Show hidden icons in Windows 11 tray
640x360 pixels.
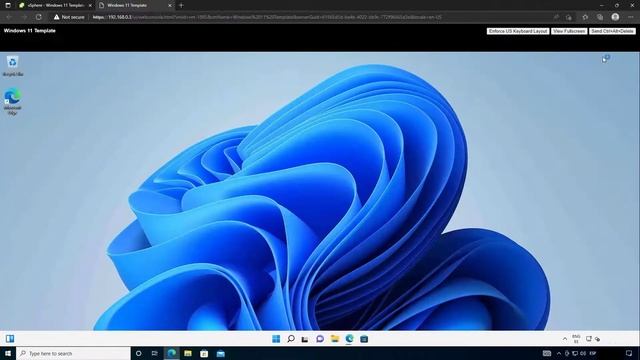[x=565, y=339]
